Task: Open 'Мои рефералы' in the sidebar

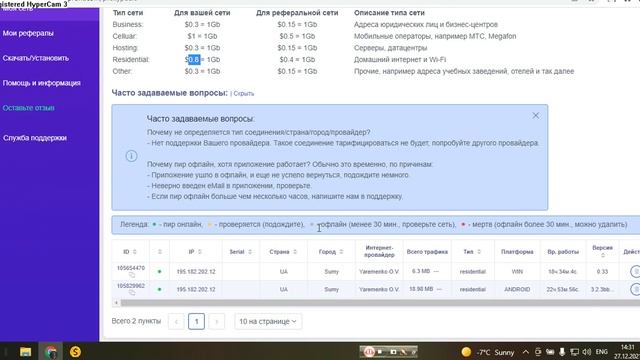Action: [28, 33]
